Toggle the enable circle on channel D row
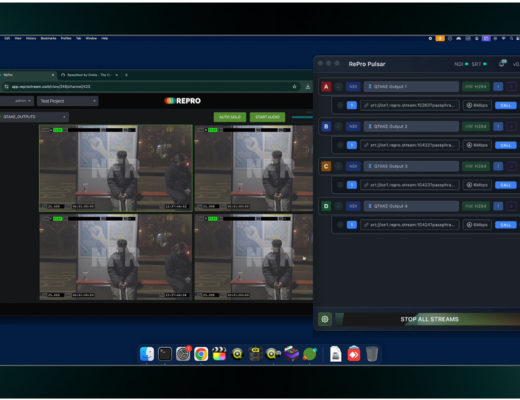Image resolution: width=520 pixels, height=400 pixels. click(x=339, y=206)
